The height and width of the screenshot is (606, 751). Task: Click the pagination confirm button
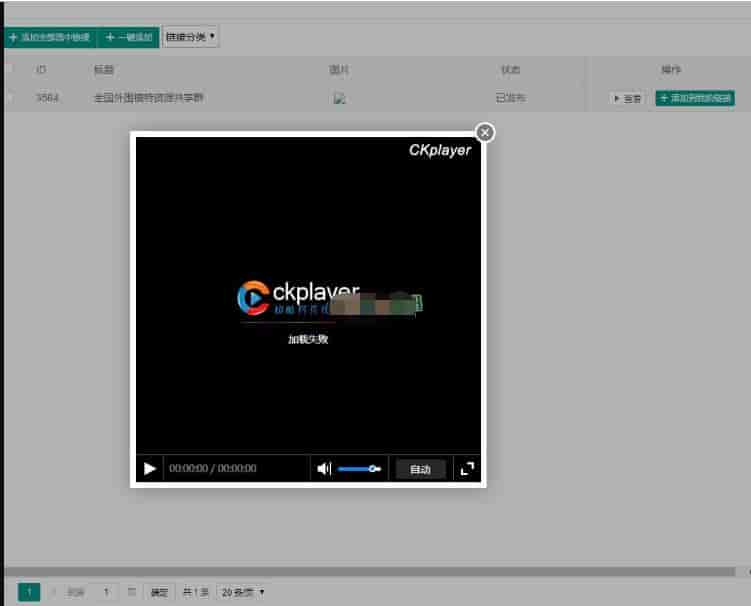[159, 592]
